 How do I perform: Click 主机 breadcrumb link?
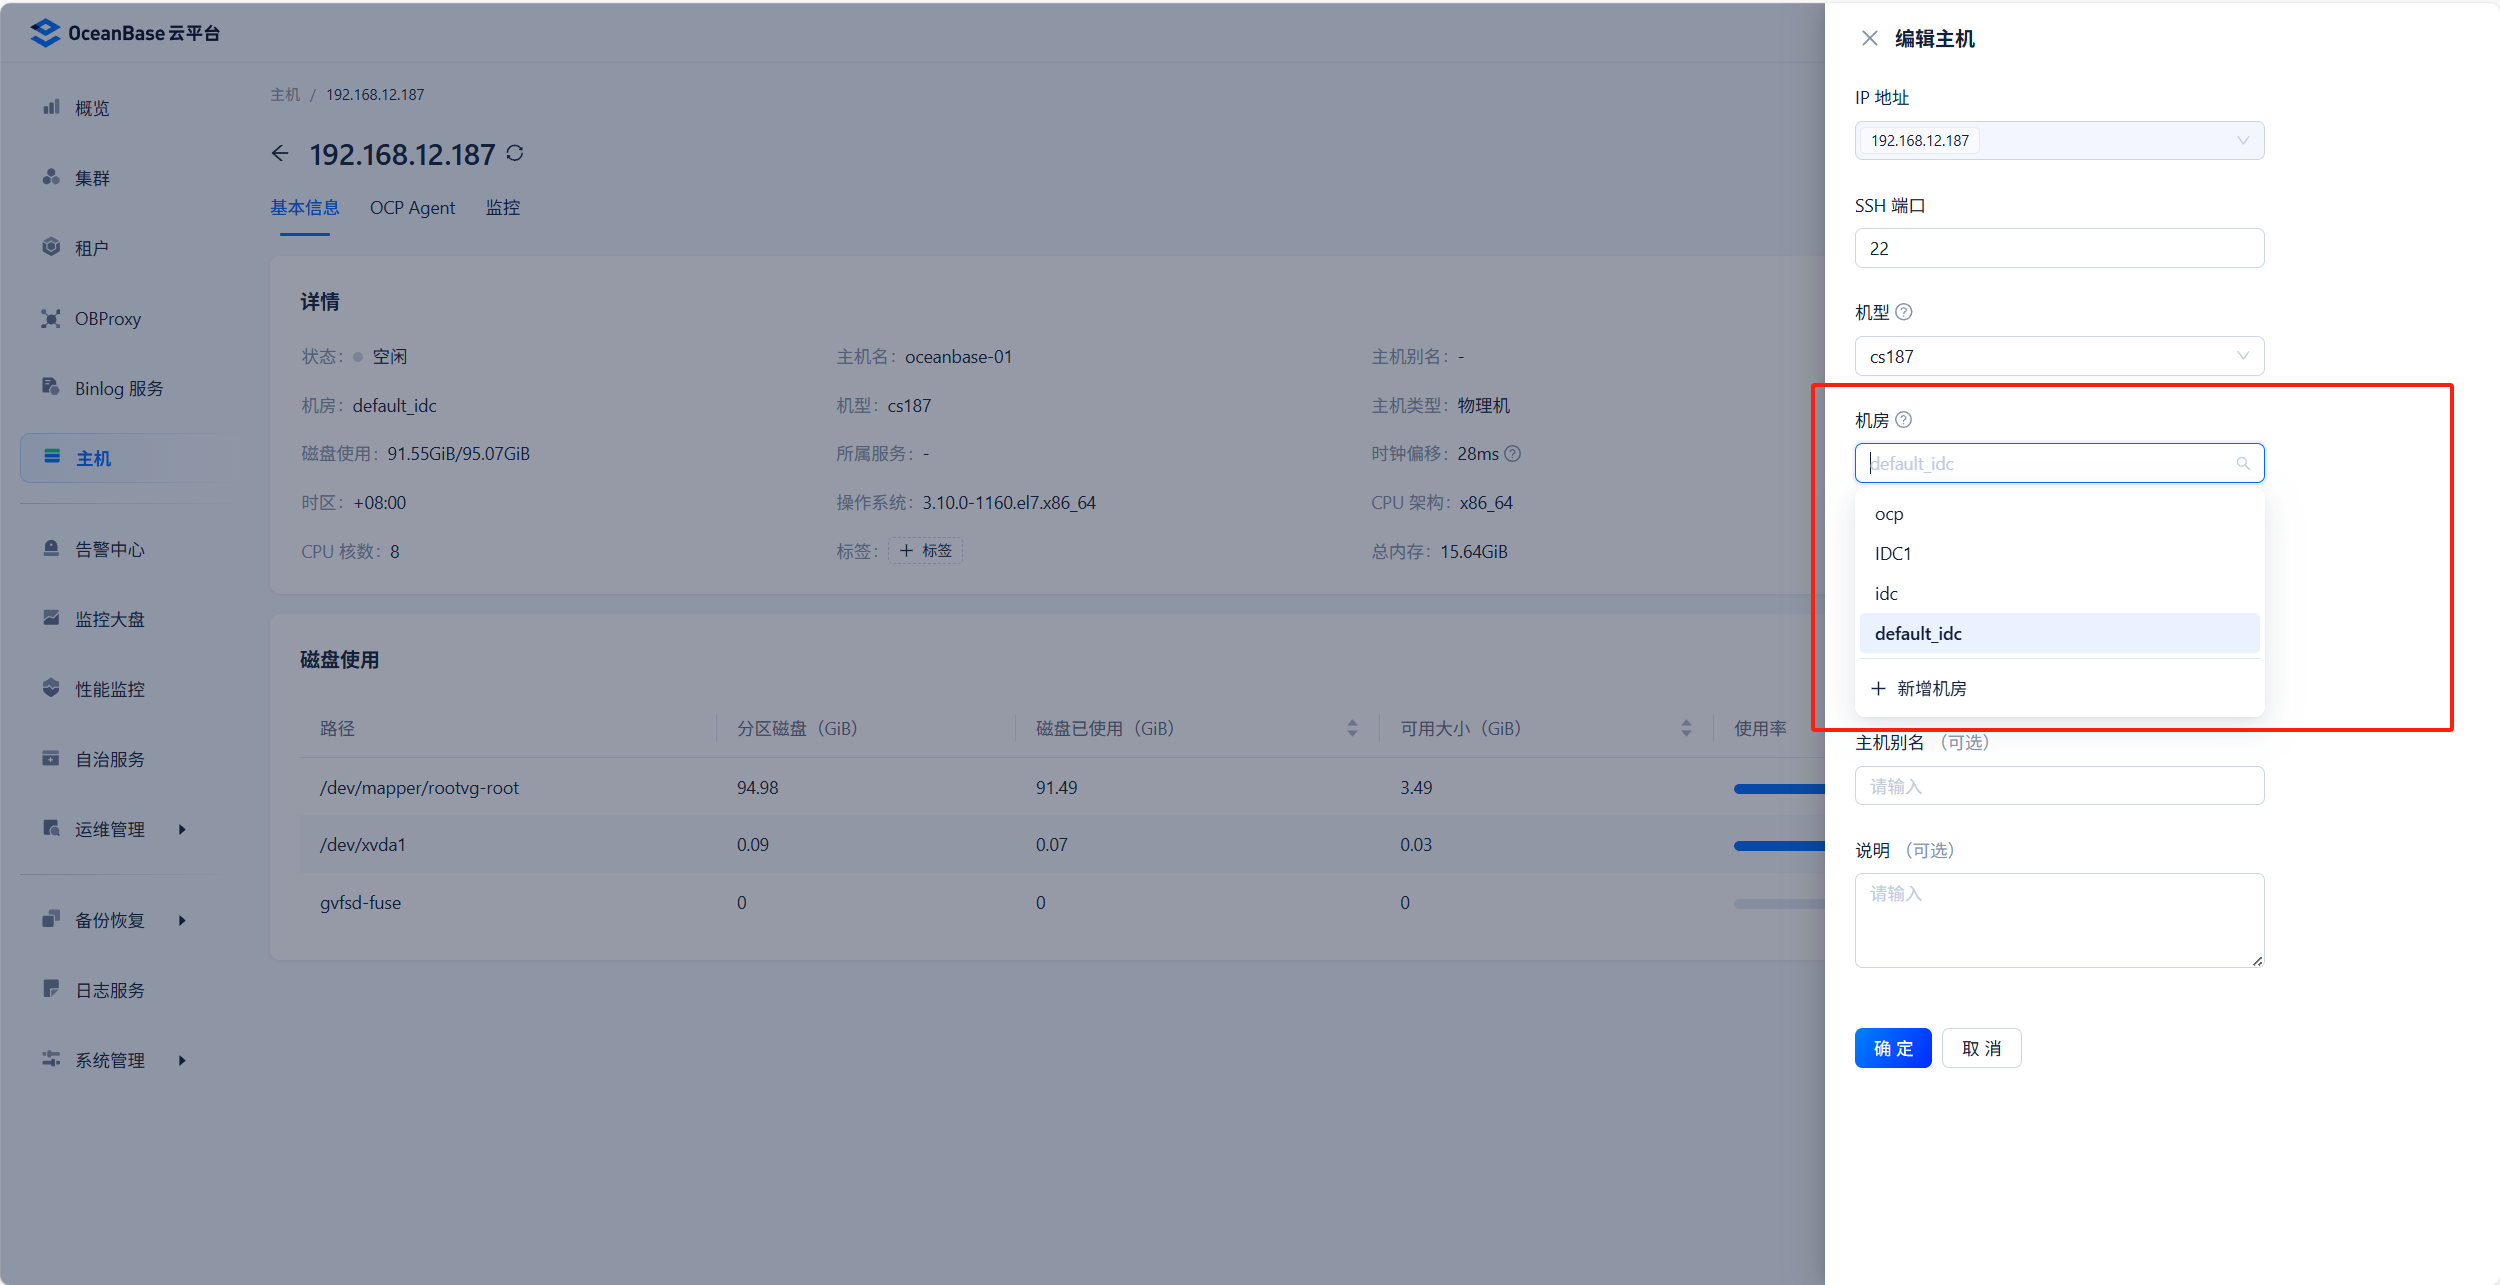285,94
